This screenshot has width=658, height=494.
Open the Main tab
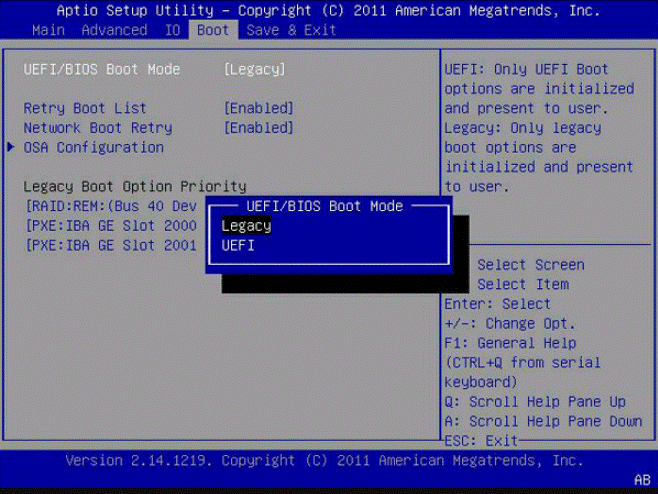coord(49,30)
